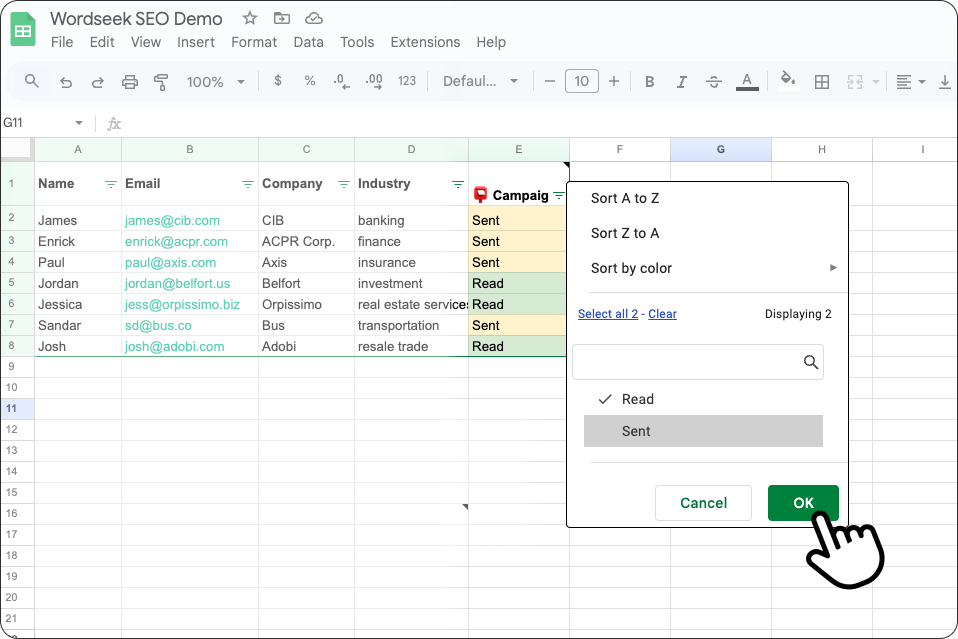
Task: Open the Edit menu
Action: coord(102,42)
